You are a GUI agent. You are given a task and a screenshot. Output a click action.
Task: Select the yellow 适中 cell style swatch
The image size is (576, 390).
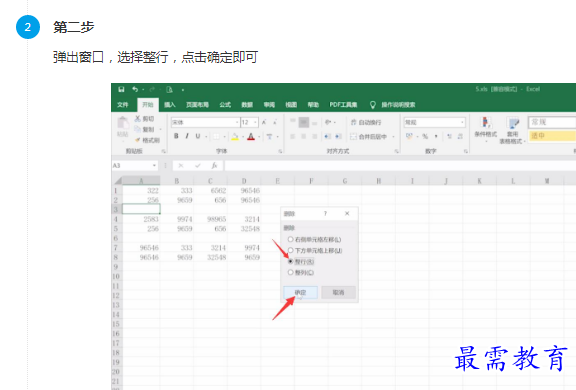[552, 136]
